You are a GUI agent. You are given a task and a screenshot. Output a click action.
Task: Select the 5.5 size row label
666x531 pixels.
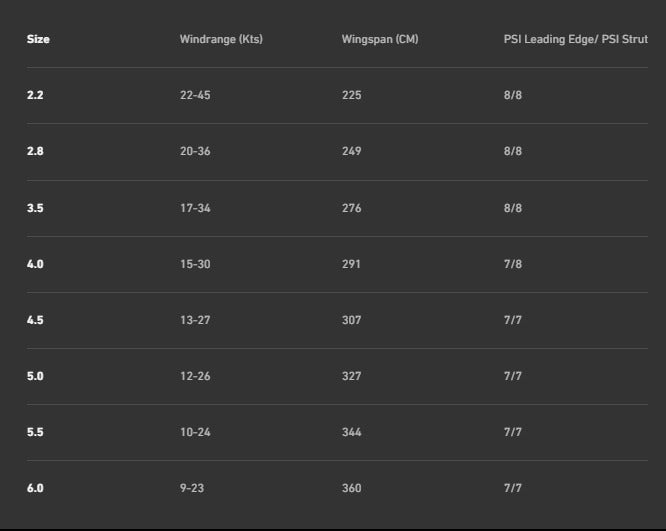pyautogui.click(x=35, y=432)
